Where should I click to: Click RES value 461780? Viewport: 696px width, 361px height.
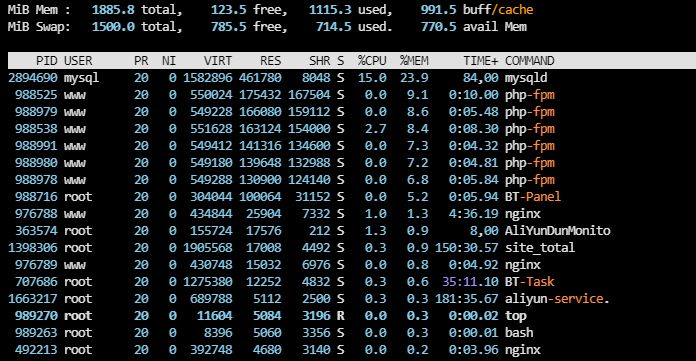click(260, 78)
